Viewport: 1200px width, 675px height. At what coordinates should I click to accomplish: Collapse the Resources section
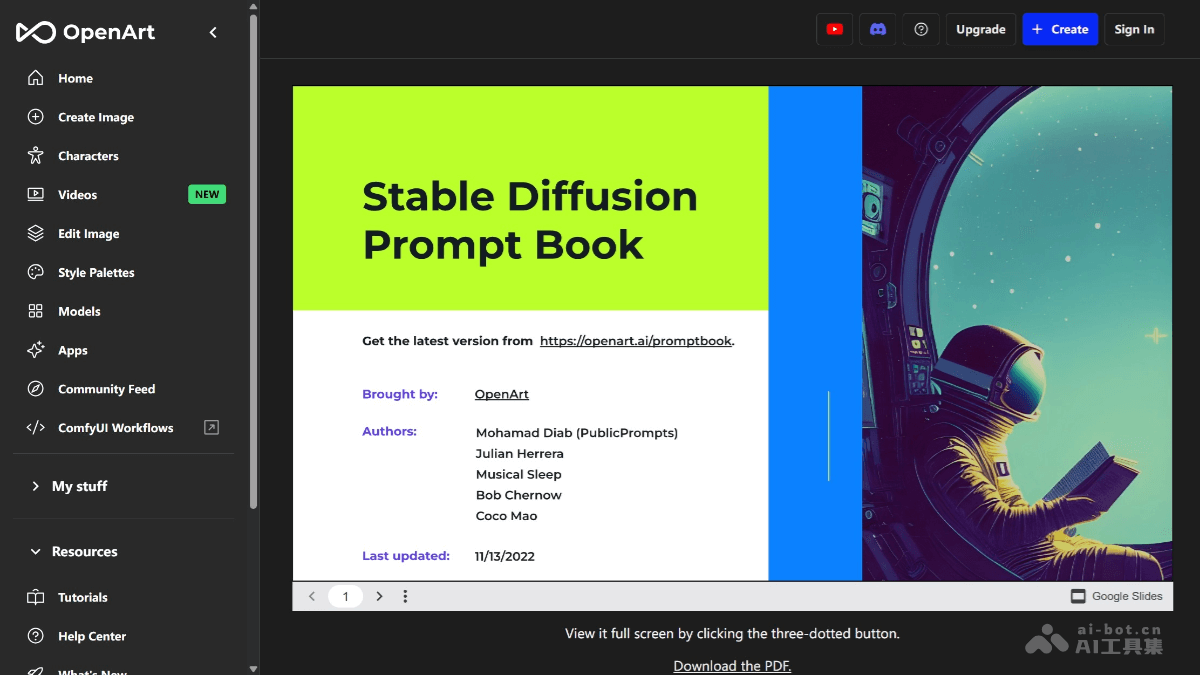(x=84, y=551)
